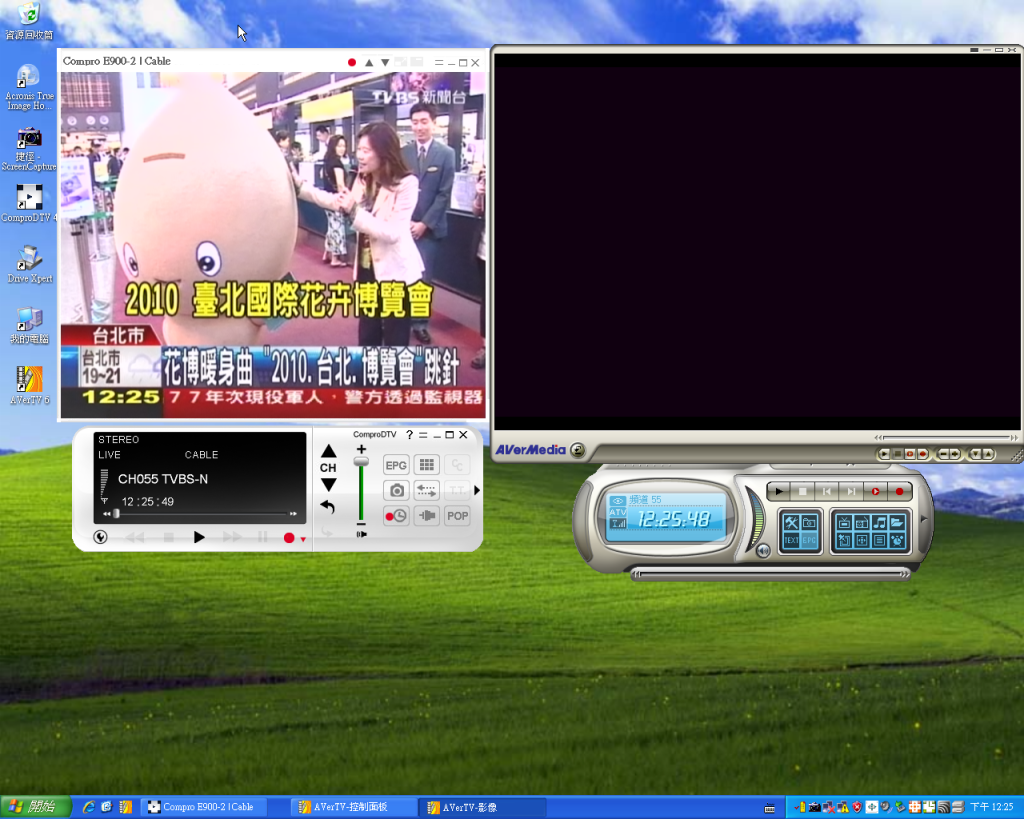Open music mode in AVerTV panel
Screen dimensions: 1024x819
[x=879, y=522]
